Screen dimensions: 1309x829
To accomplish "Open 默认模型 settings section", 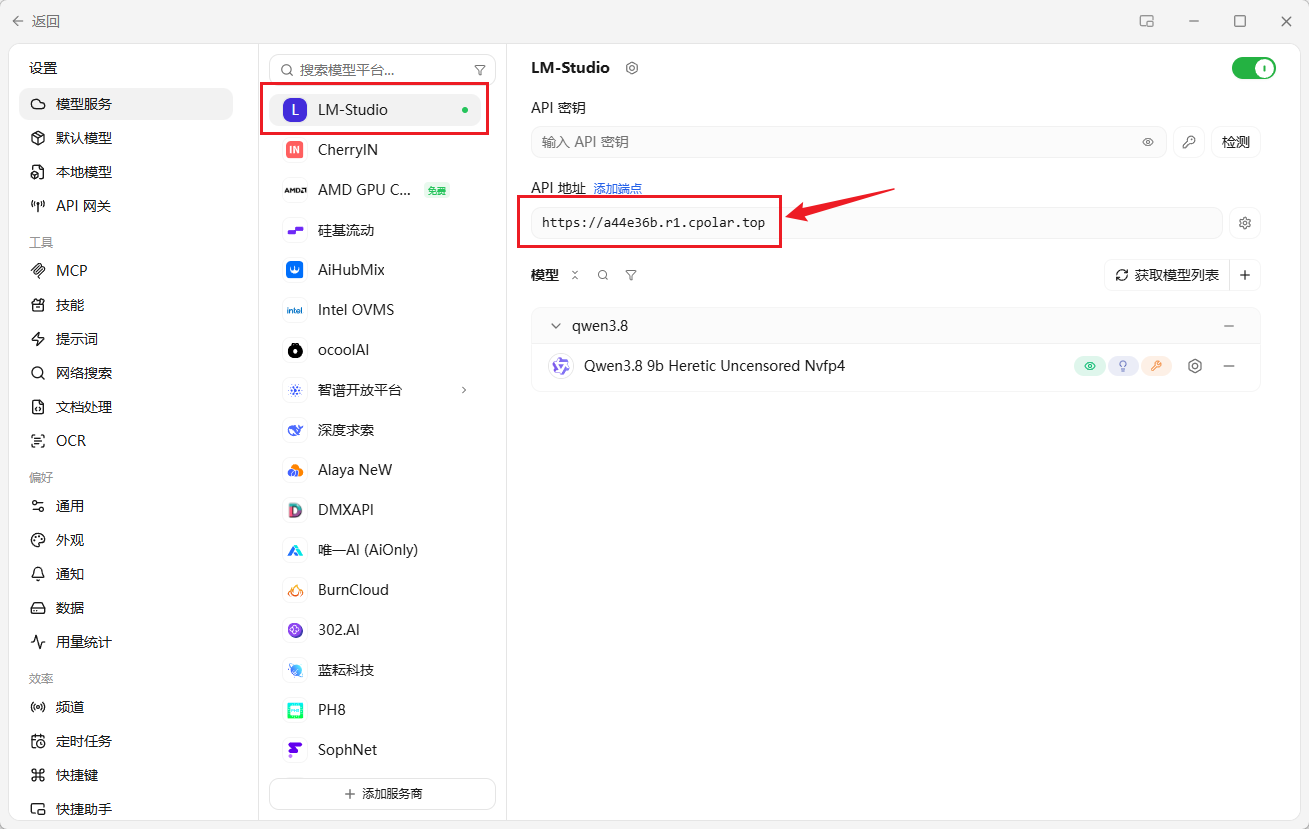I will (x=126, y=138).
